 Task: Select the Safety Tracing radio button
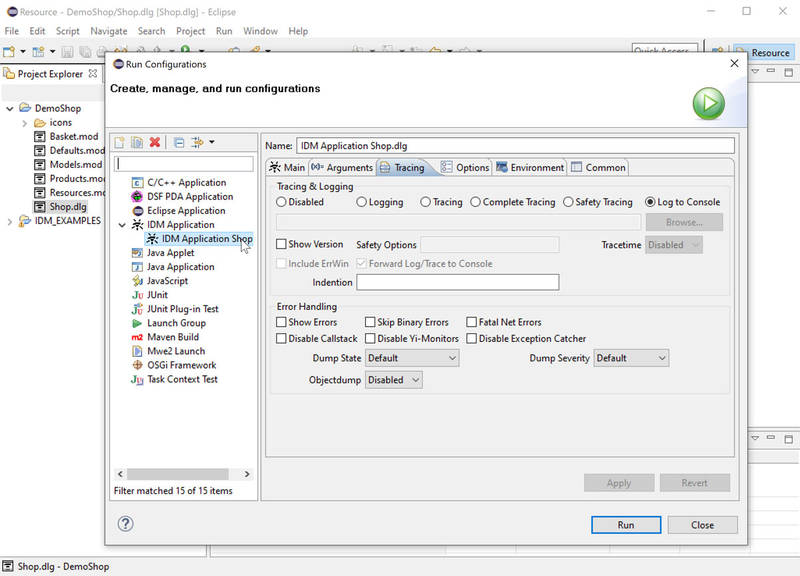pyautogui.click(x=568, y=202)
